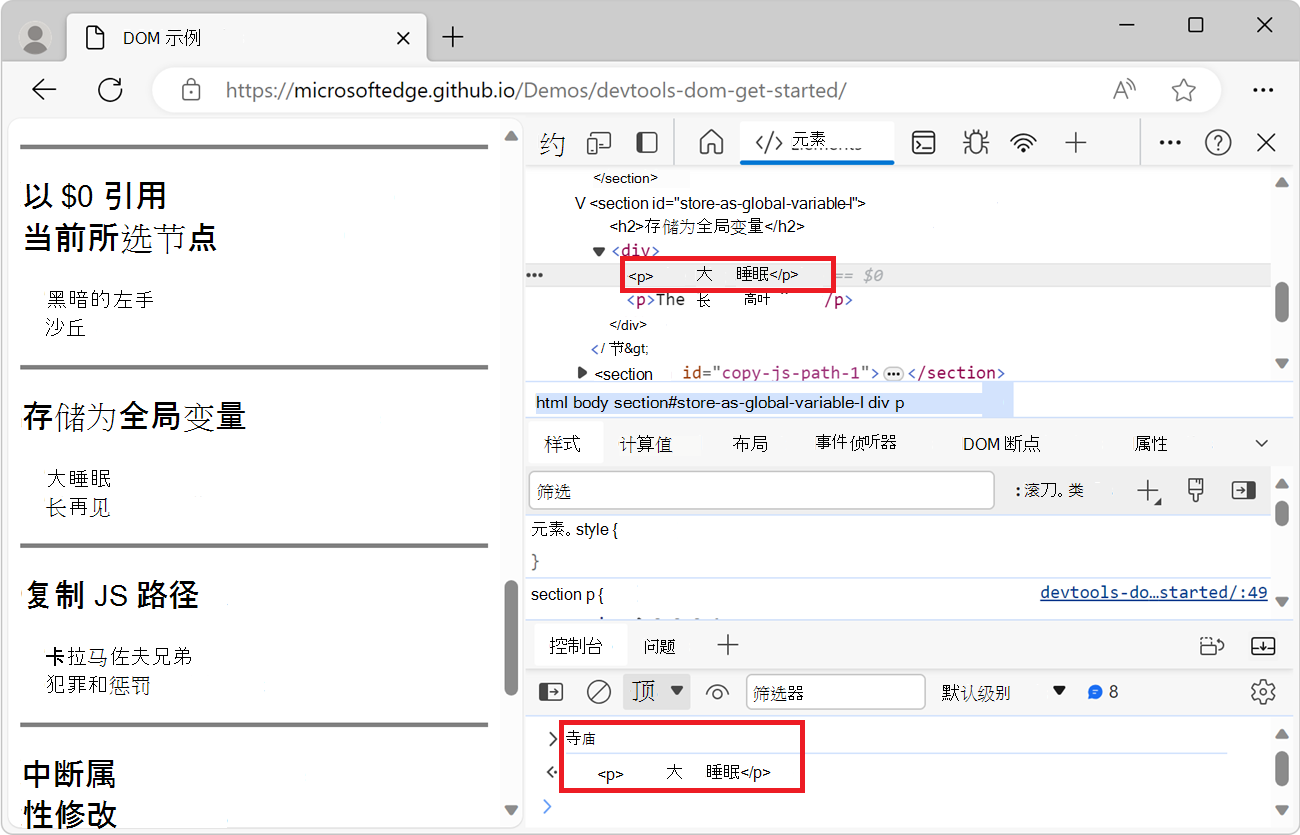The image size is (1300, 835).
Task: Click breadcrumb path html body section div p
Action: tap(720, 403)
